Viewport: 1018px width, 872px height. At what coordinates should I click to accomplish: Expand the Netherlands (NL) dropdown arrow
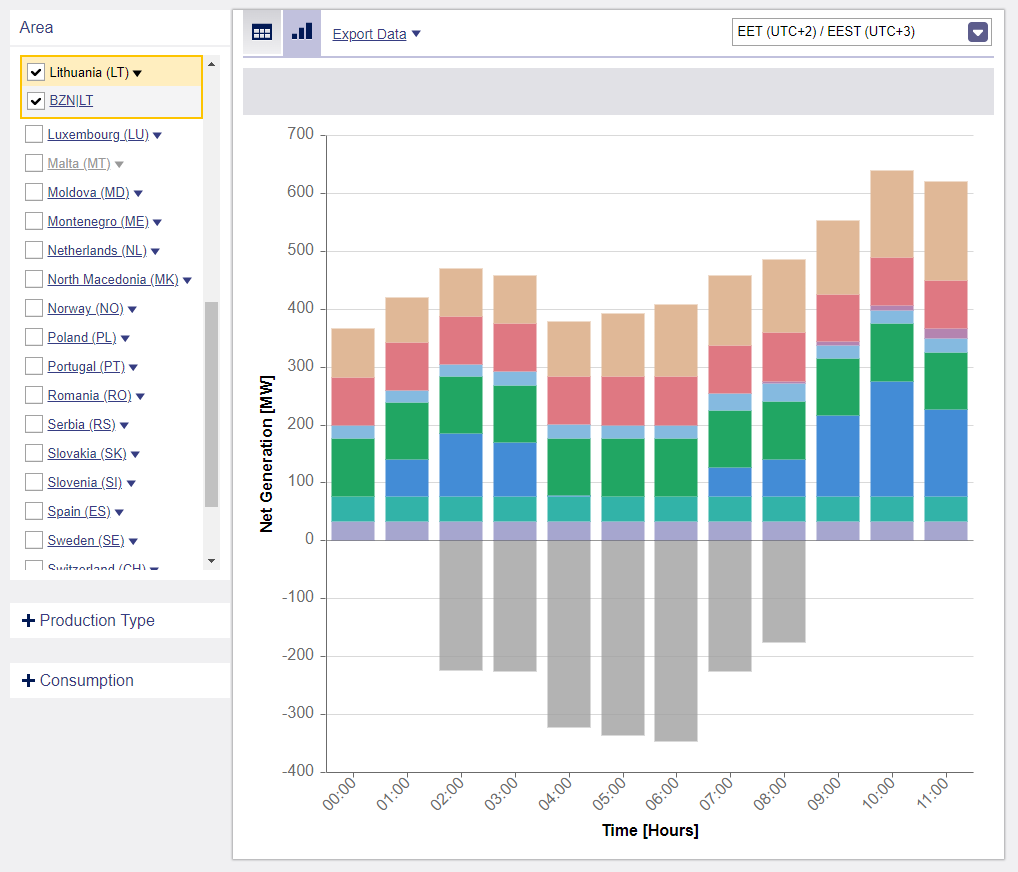[155, 251]
